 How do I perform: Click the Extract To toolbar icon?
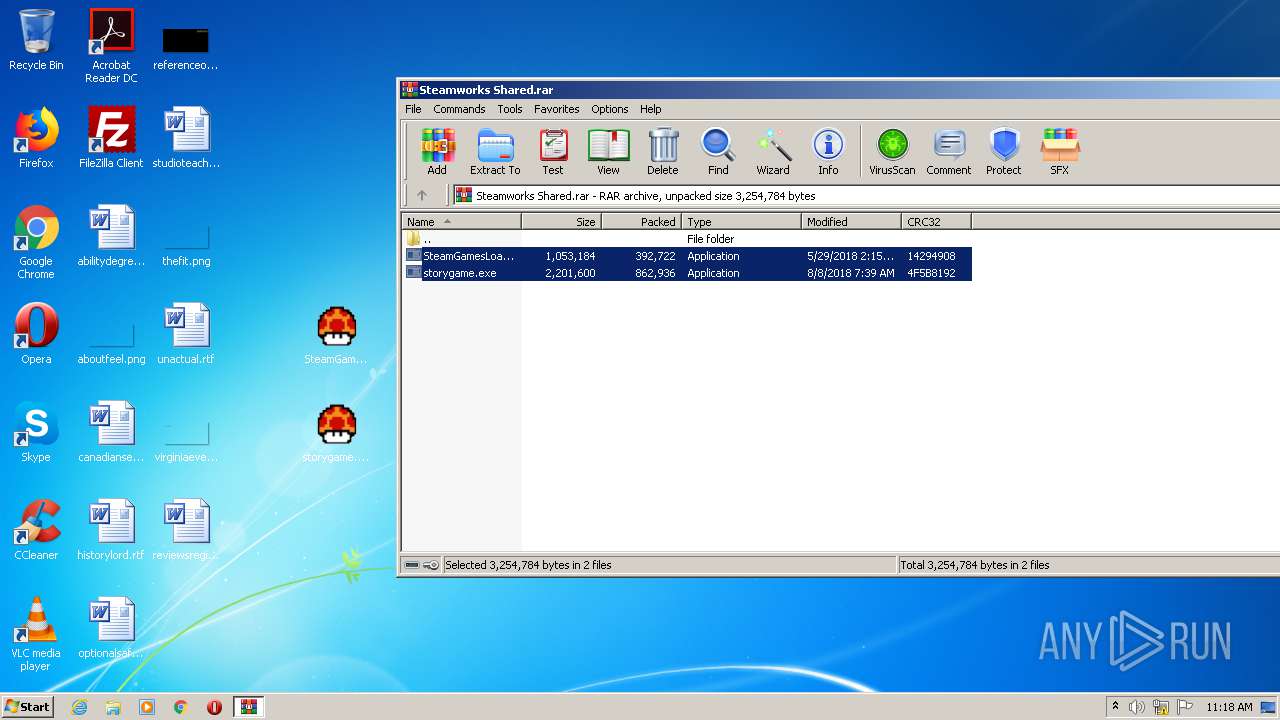tap(495, 152)
